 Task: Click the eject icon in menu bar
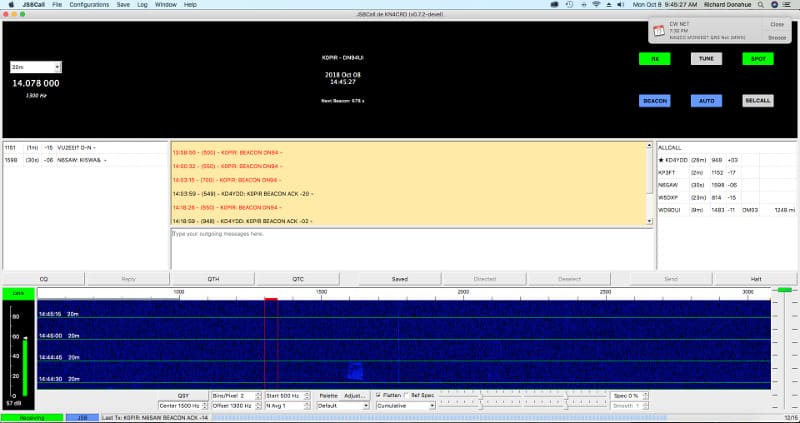click(x=609, y=4)
